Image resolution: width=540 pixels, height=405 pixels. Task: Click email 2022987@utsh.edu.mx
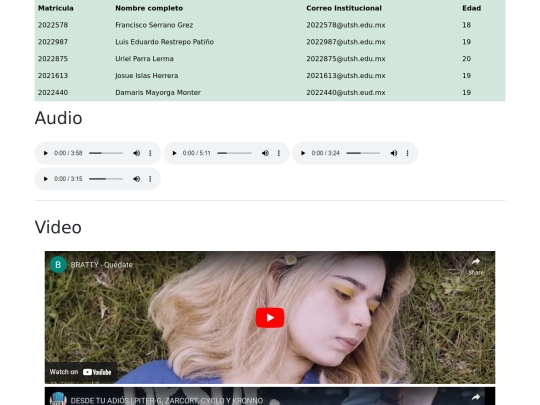tap(346, 42)
